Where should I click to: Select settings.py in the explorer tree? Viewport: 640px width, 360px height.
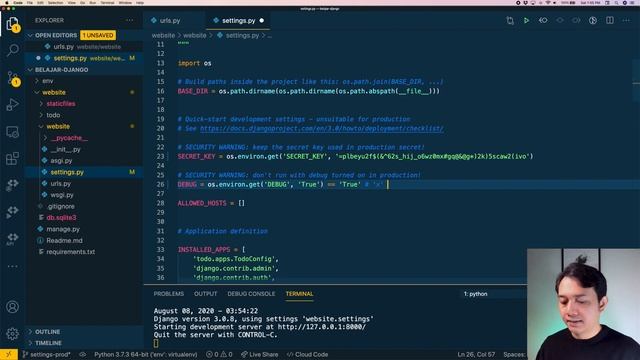84,172
